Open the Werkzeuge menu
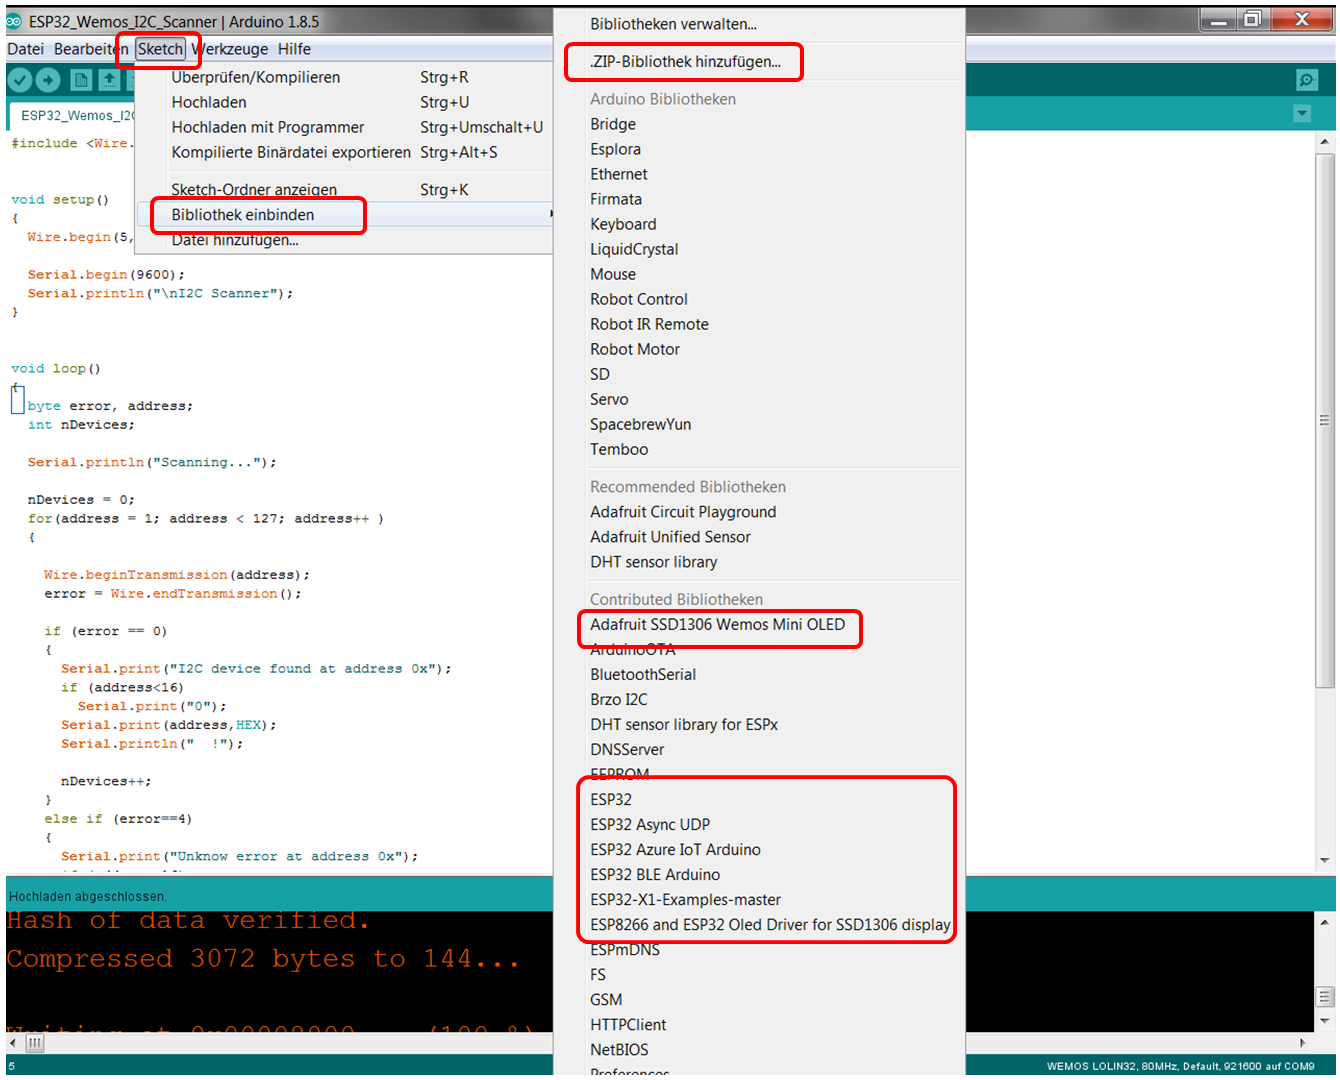 point(231,49)
